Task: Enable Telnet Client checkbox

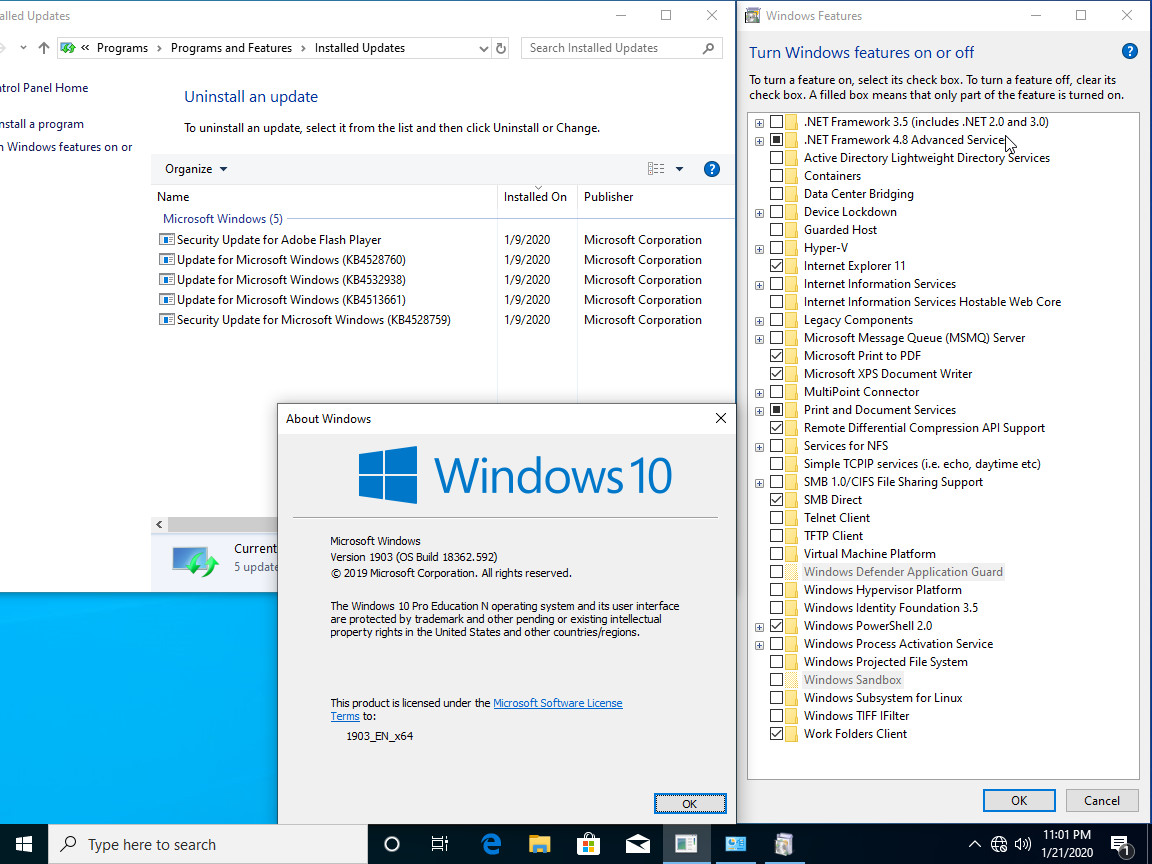Action: (777, 518)
